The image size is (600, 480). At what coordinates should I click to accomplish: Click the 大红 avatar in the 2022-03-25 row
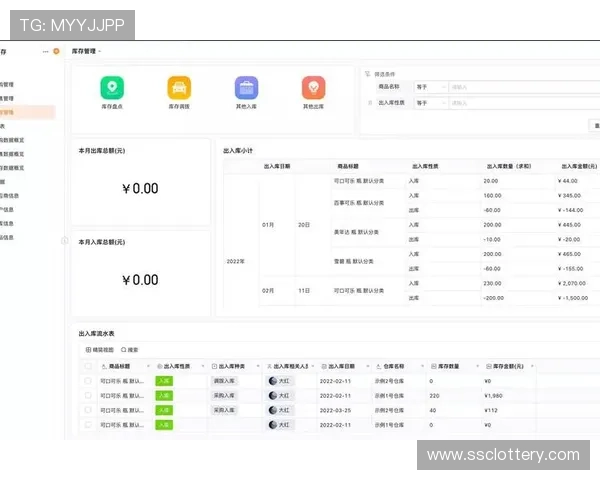click(273, 410)
